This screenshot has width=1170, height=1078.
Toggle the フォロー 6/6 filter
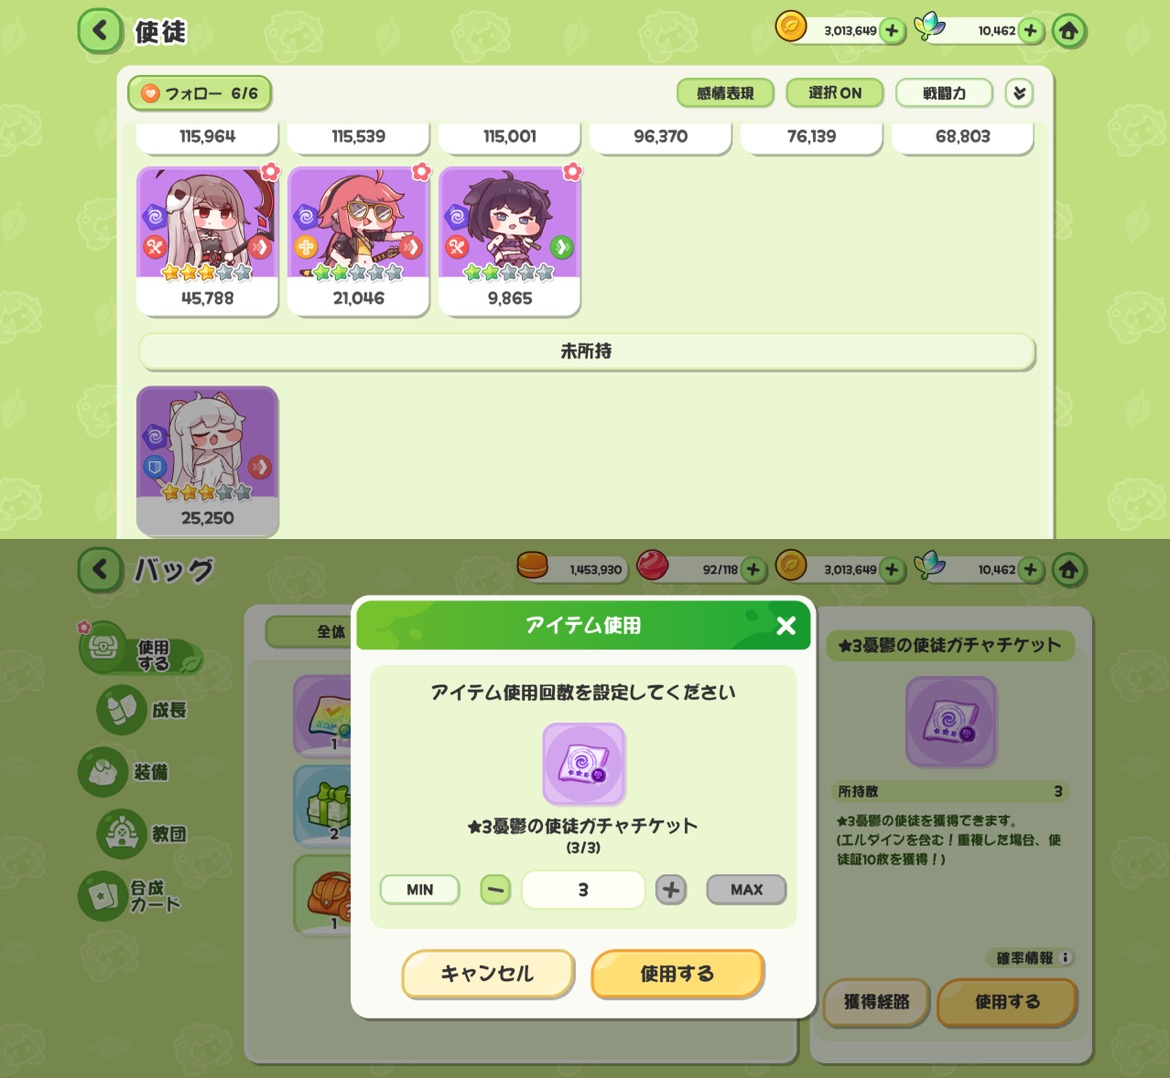[x=199, y=93]
